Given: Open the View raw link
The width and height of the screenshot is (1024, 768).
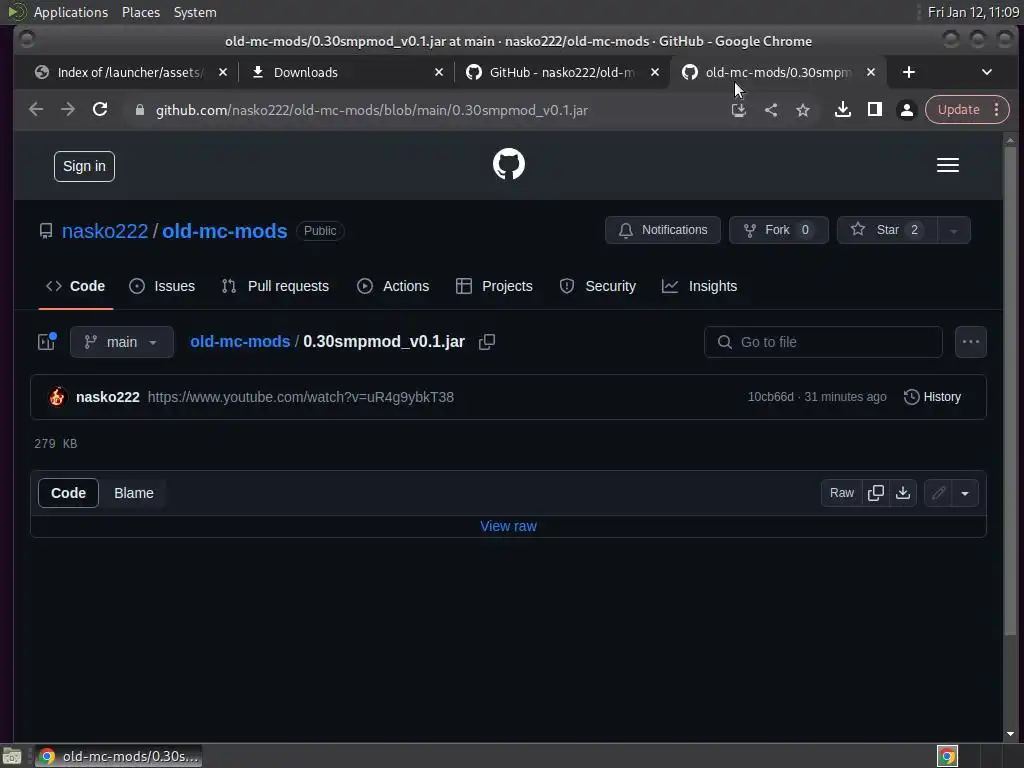Looking at the screenshot, I should coord(508,526).
